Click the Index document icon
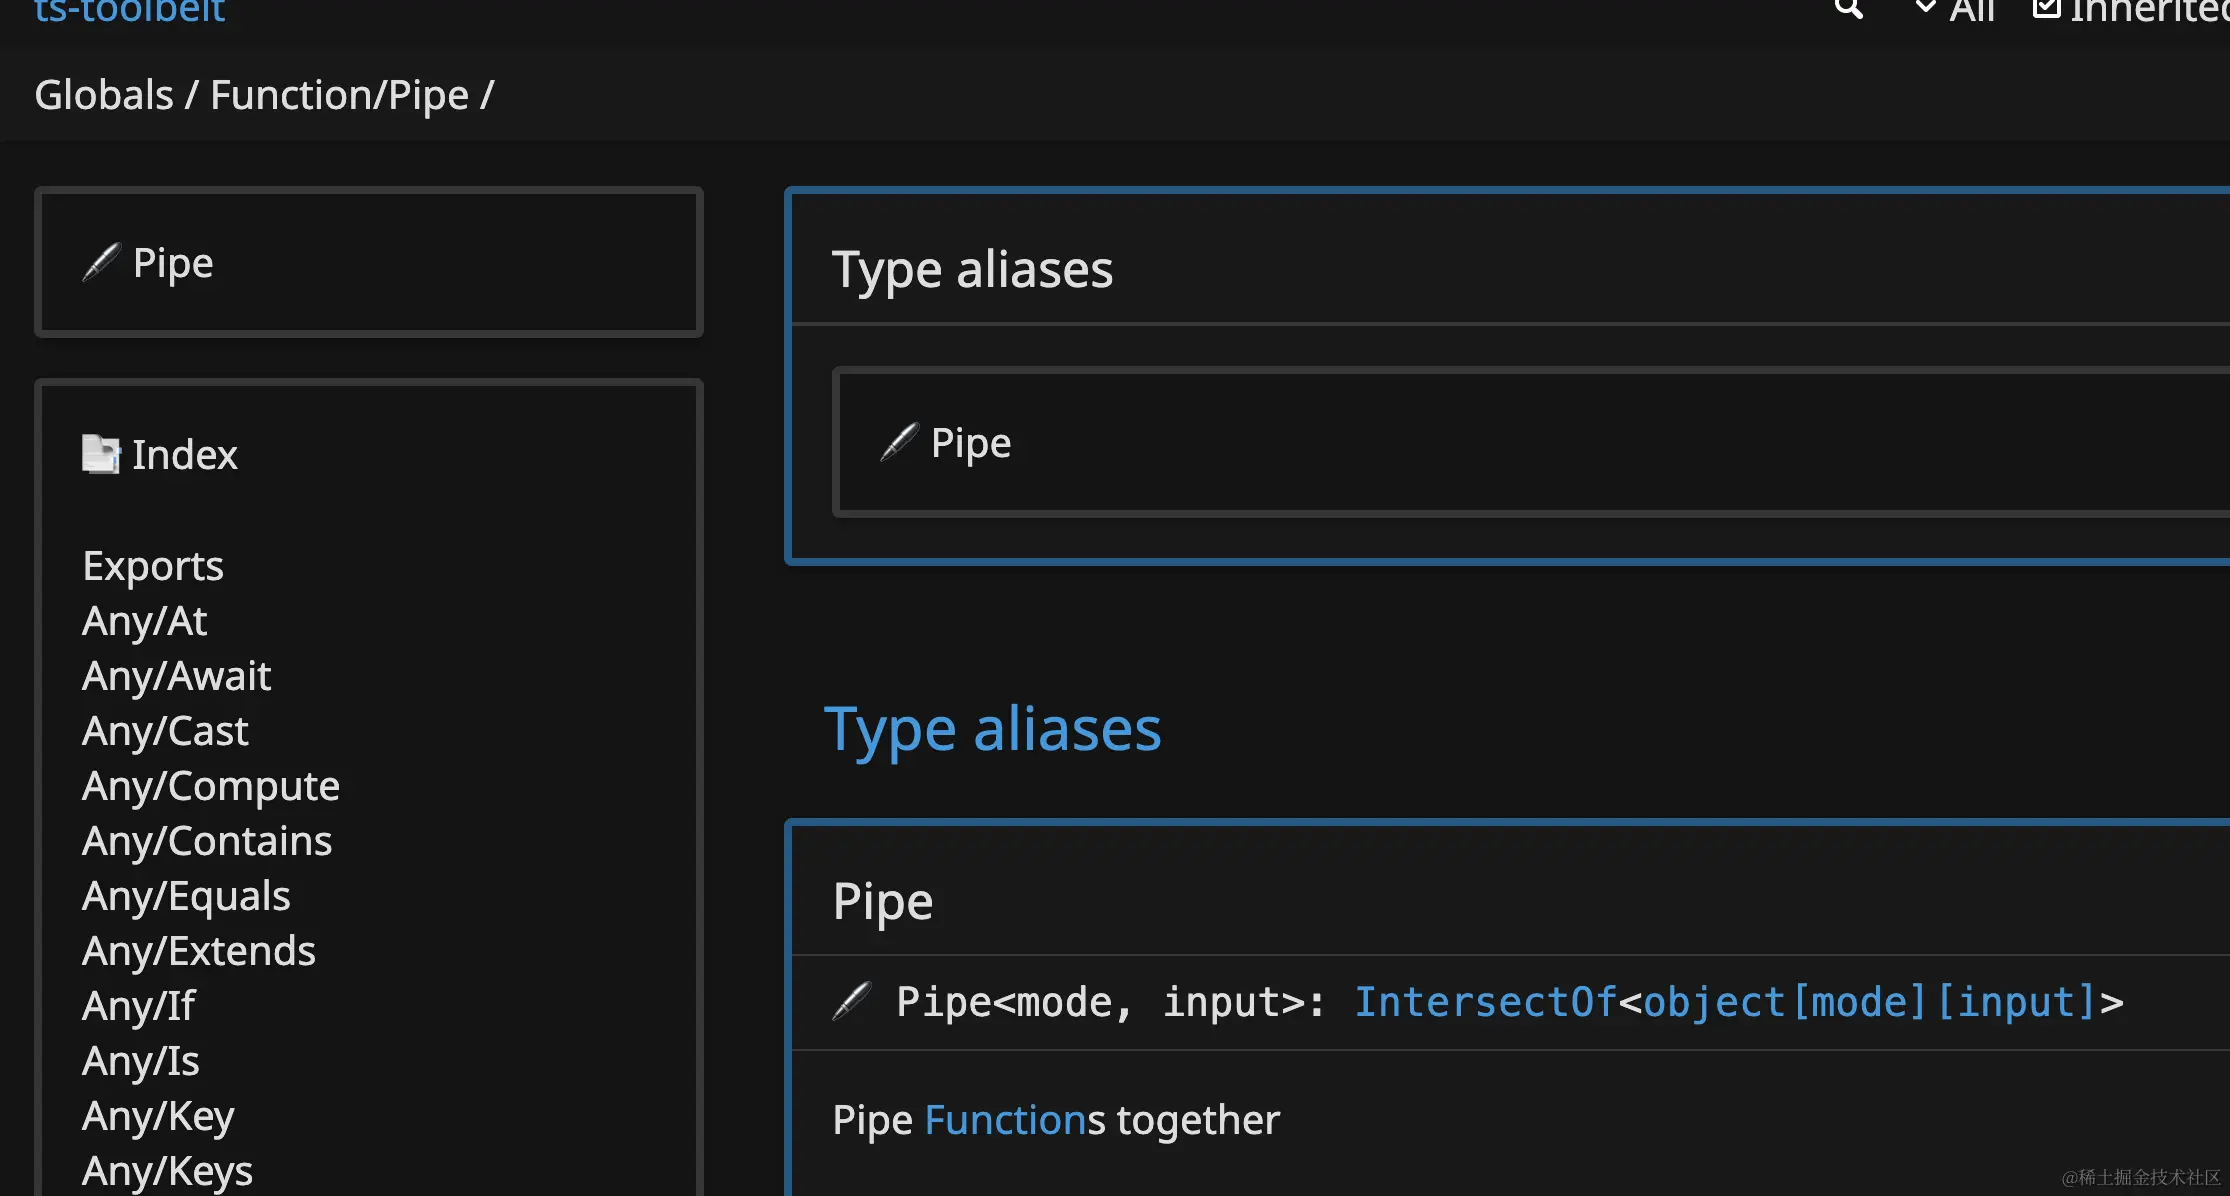 [100, 454]
